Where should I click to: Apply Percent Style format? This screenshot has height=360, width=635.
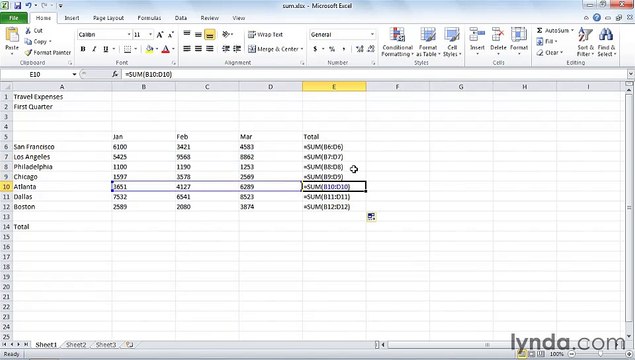pos(332,49)
